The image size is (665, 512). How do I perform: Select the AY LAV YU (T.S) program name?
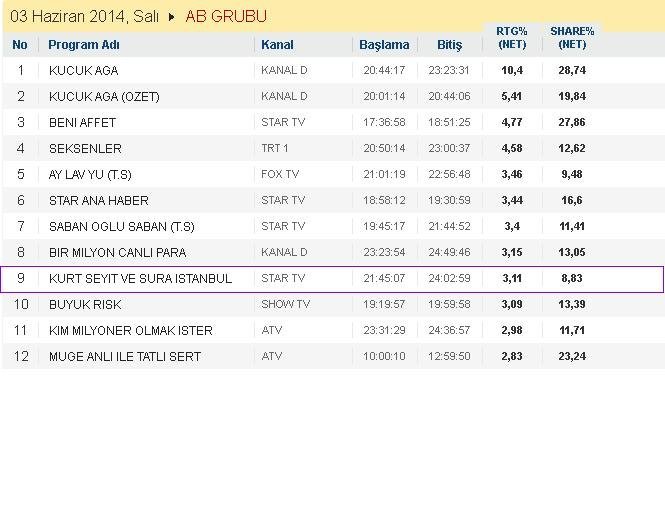90,174
